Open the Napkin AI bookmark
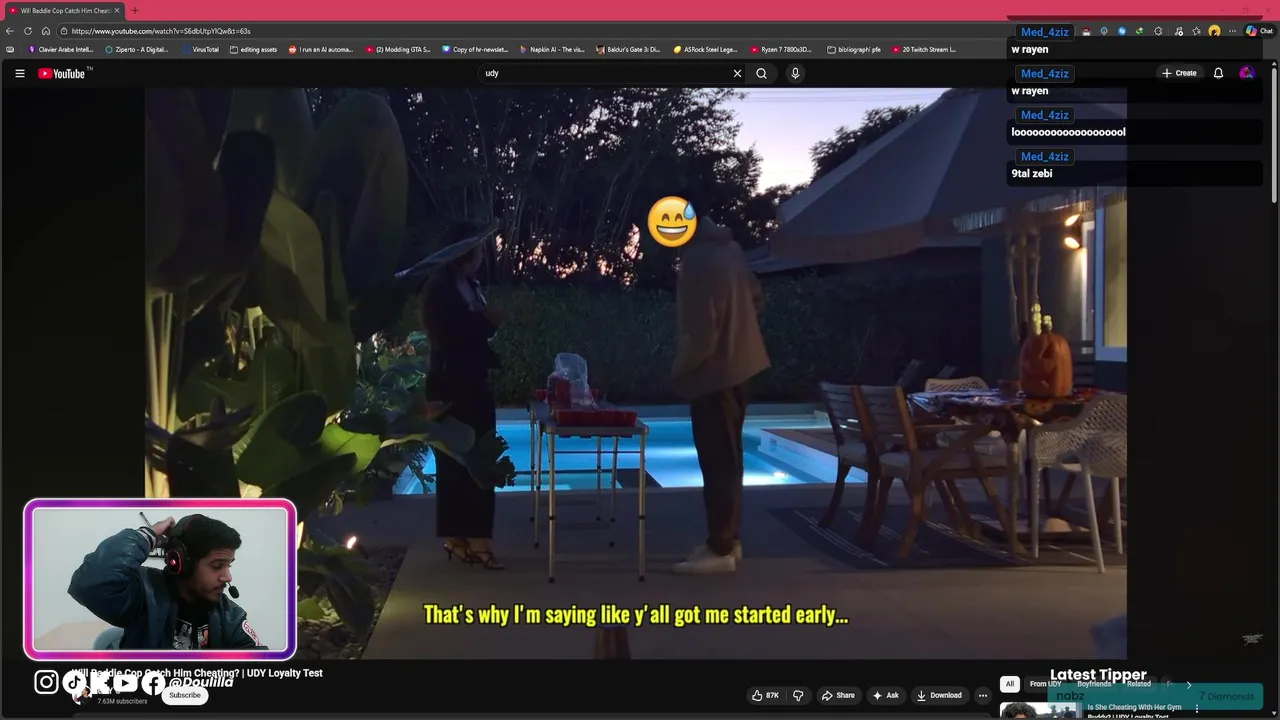Screen dimensions: 1280x720 pos(552,49)
